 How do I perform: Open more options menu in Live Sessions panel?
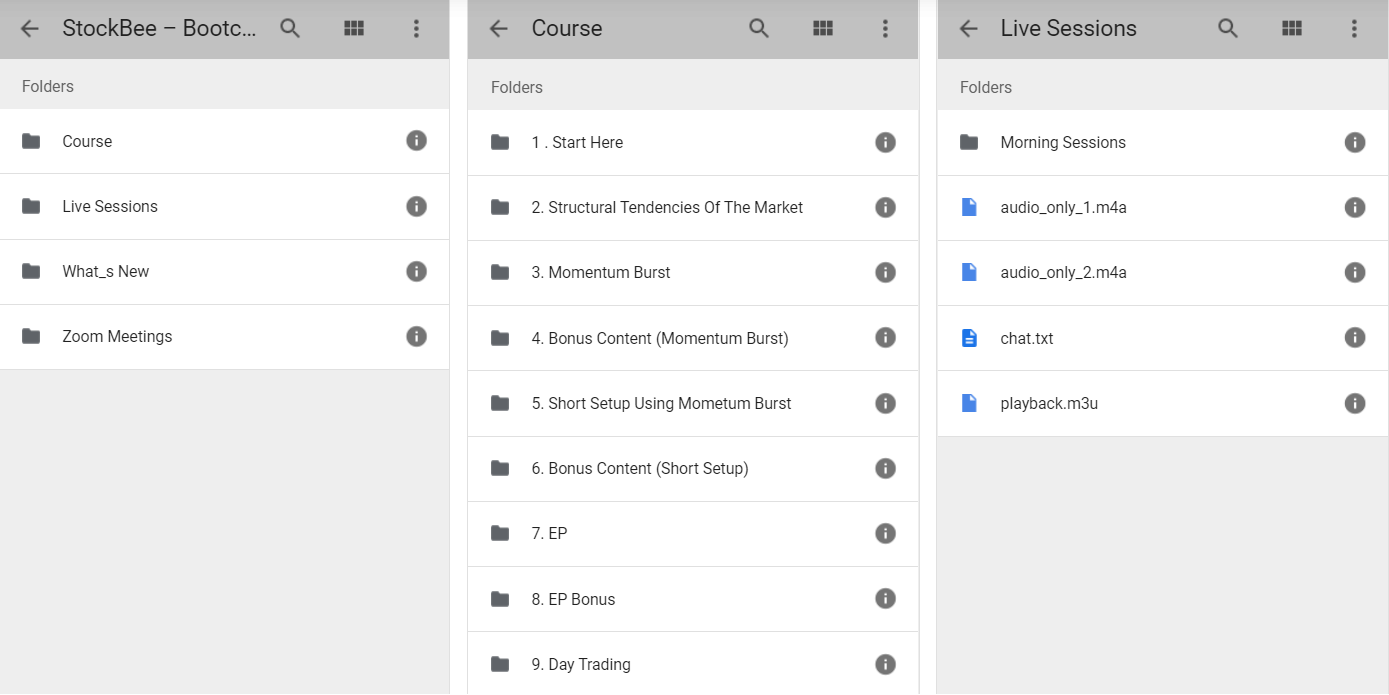click(1354, 29)
